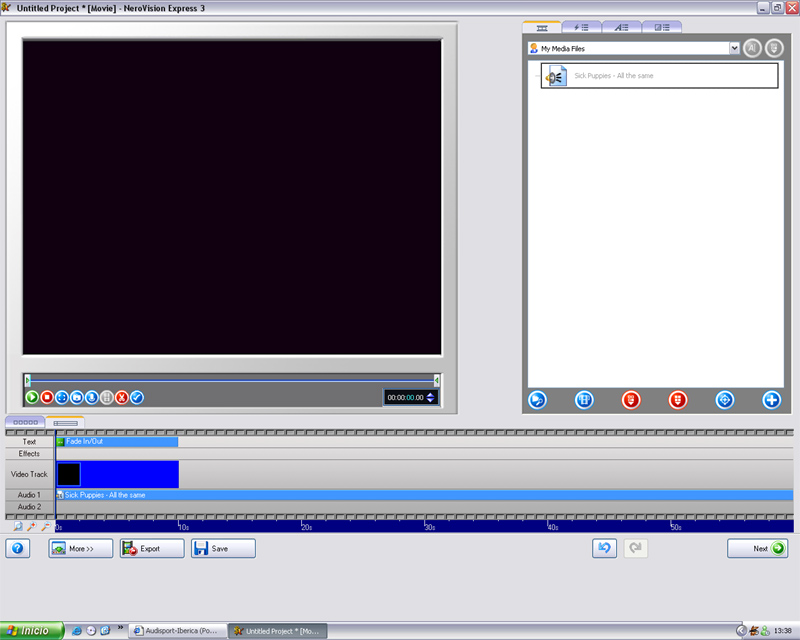Click the timeline zoom-out magnifier icon

point(46,526)
